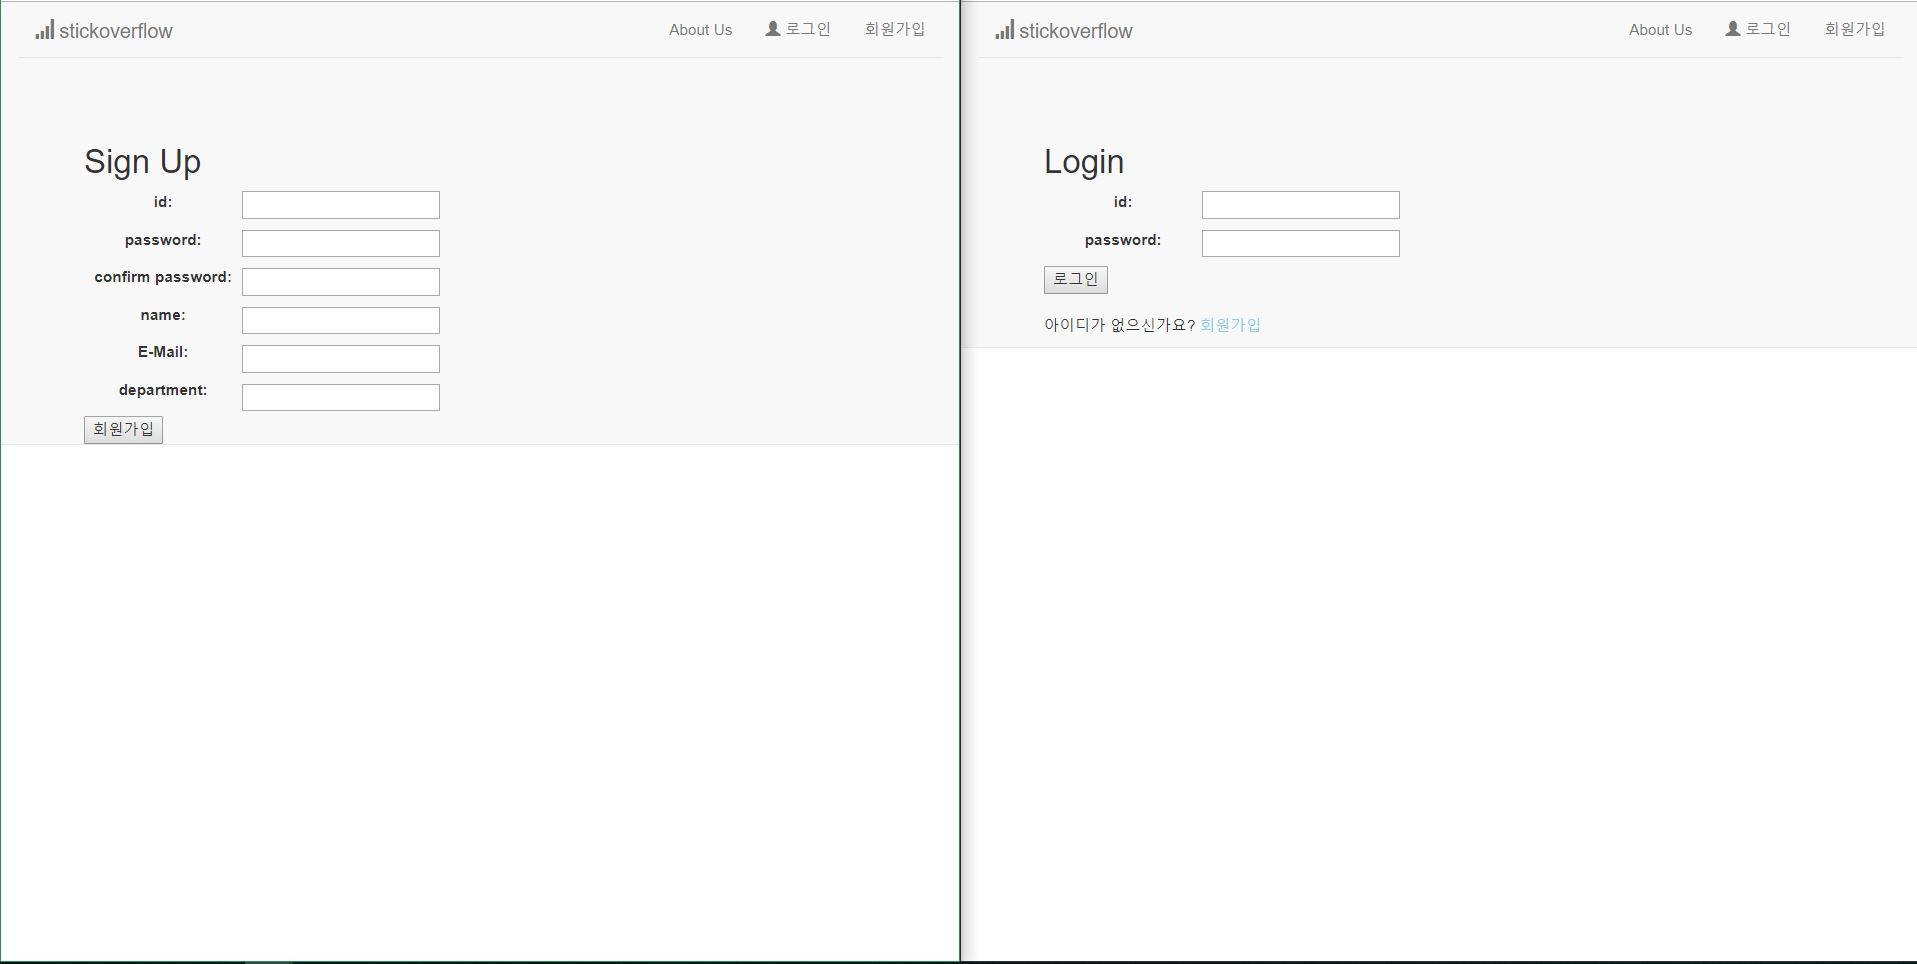Focus the id field on Sign Up form
The width and height of the screenshot is (1917, 964).
pos(341,205)
